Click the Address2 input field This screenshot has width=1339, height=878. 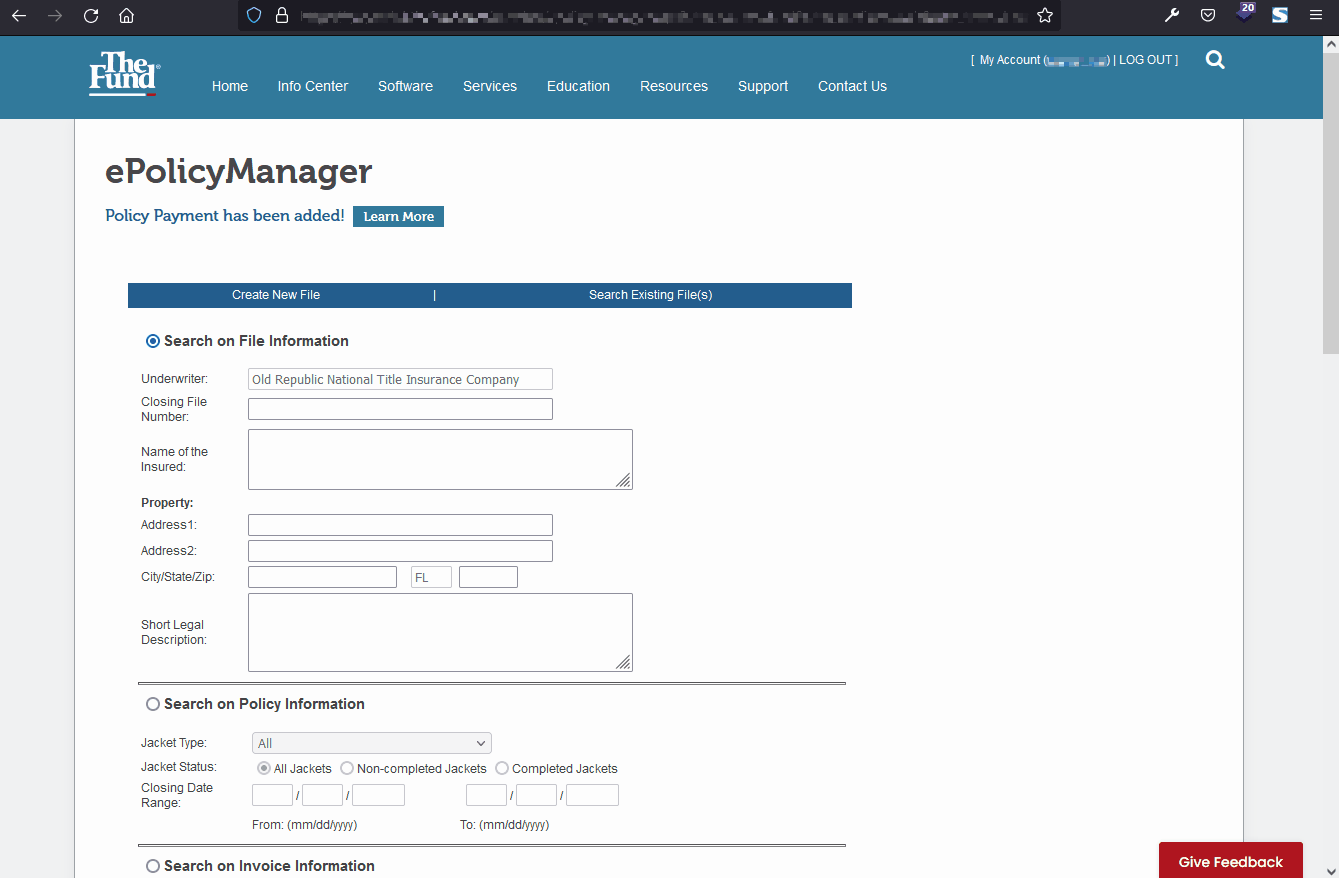(400, 551)
